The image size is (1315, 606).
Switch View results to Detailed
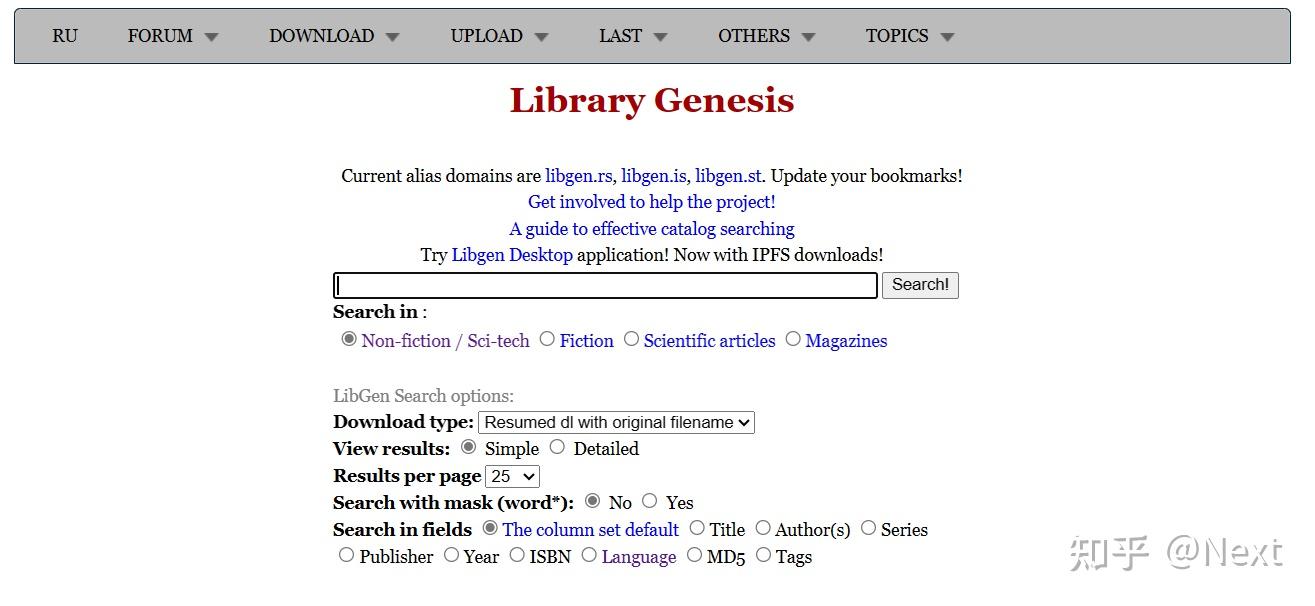coord(557,447)
